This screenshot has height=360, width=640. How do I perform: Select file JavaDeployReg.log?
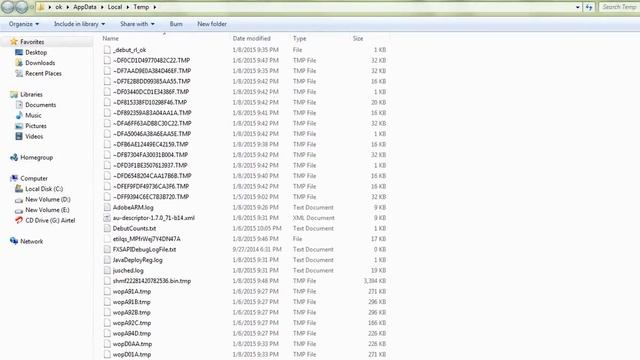[138, 260]
